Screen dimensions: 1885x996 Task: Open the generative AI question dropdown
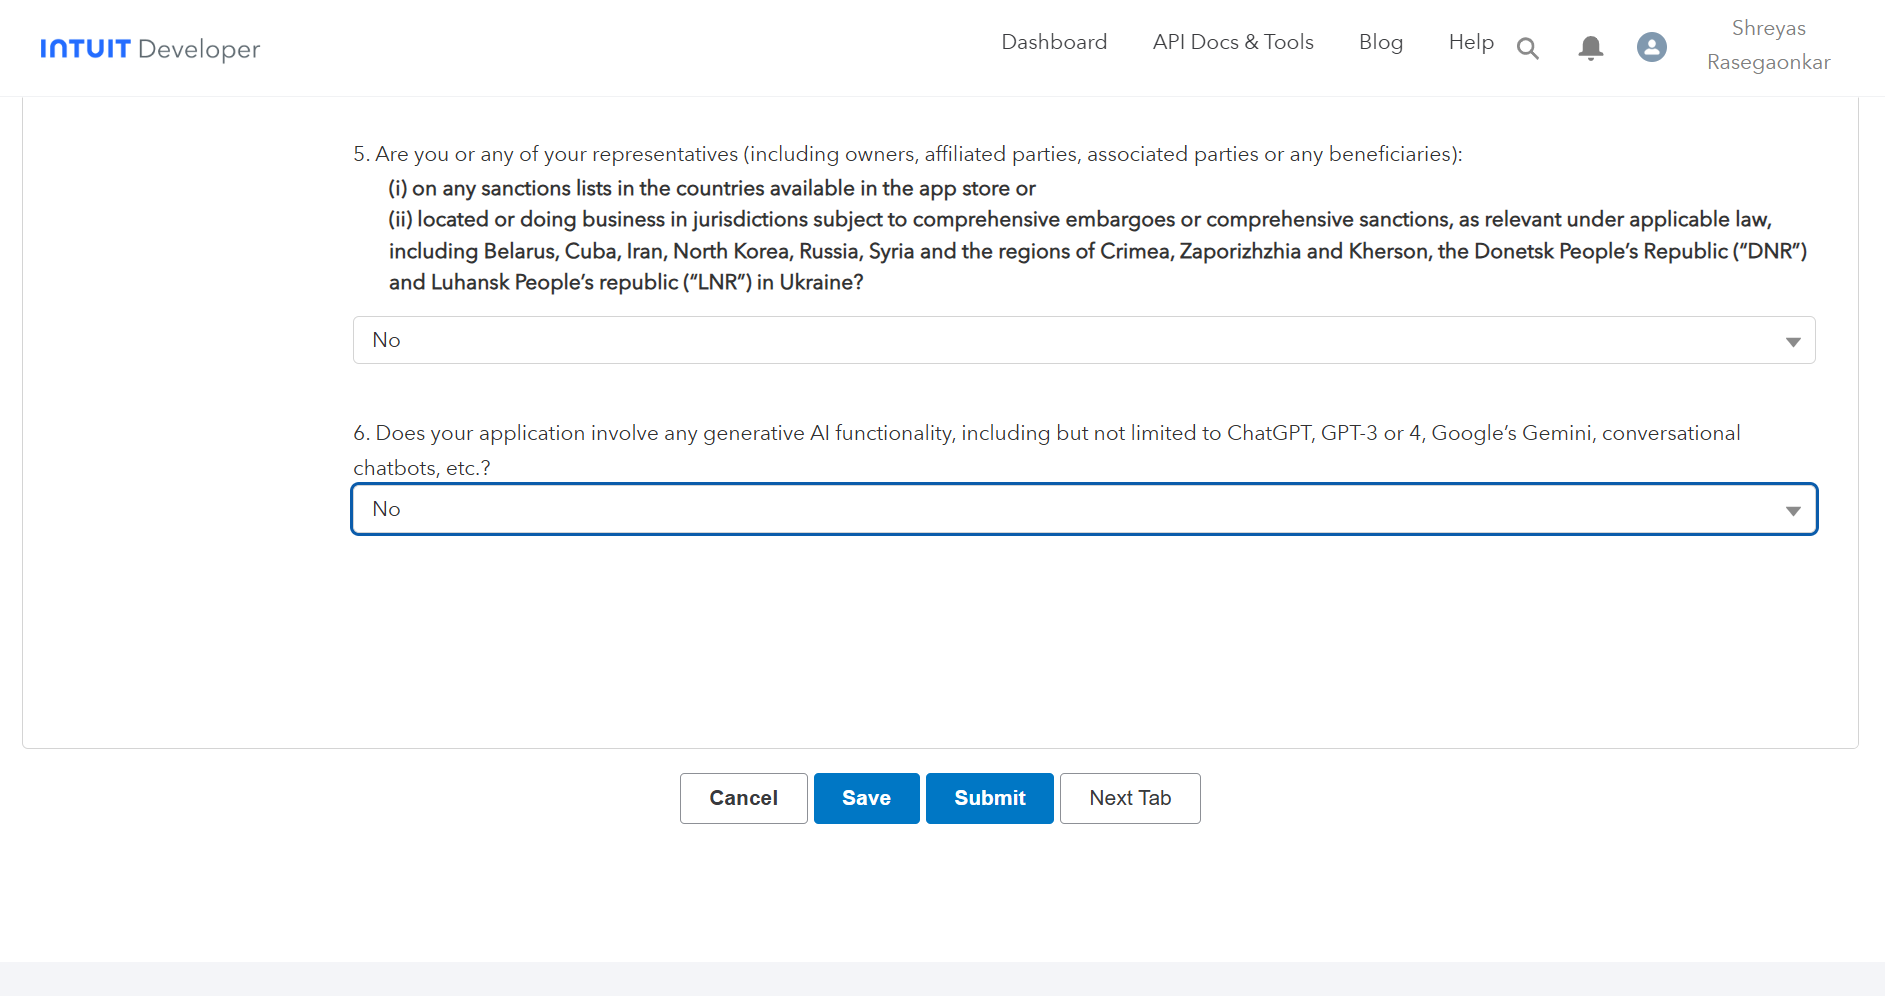1070,509
